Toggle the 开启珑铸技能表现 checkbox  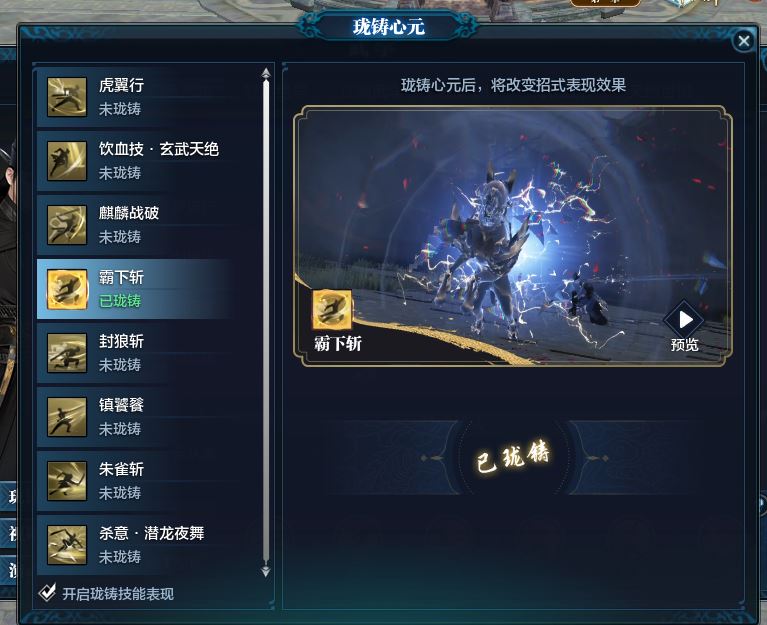(47, 593)
